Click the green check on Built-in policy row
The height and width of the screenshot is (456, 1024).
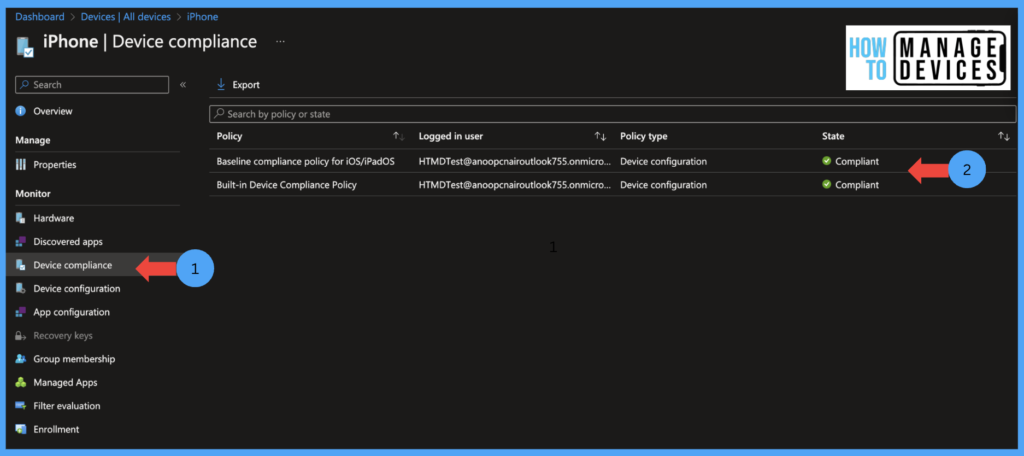coord(826,185)
